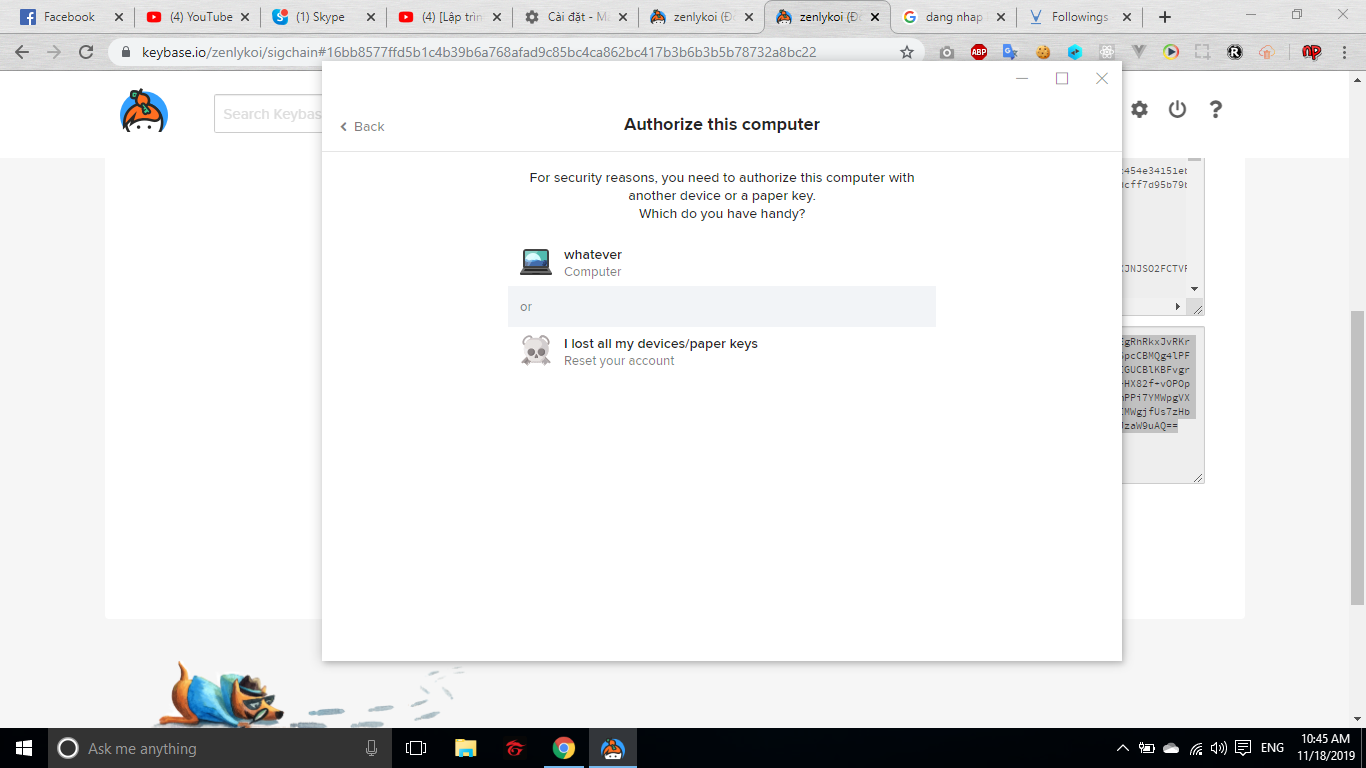
Task: Click the Keybase taskbar icon
Action: pyautogui.click(x=612, y=748)
